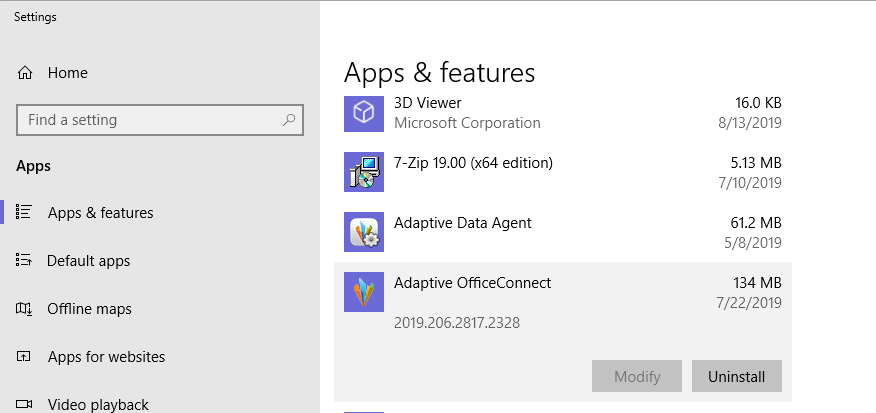
Task: Click the 7-Zip installer icon
Action: pos(364,172)
